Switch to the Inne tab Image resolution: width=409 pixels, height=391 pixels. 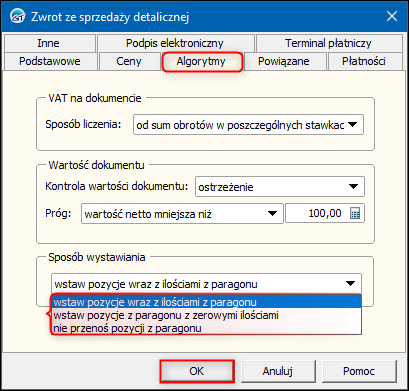[49, 43]
